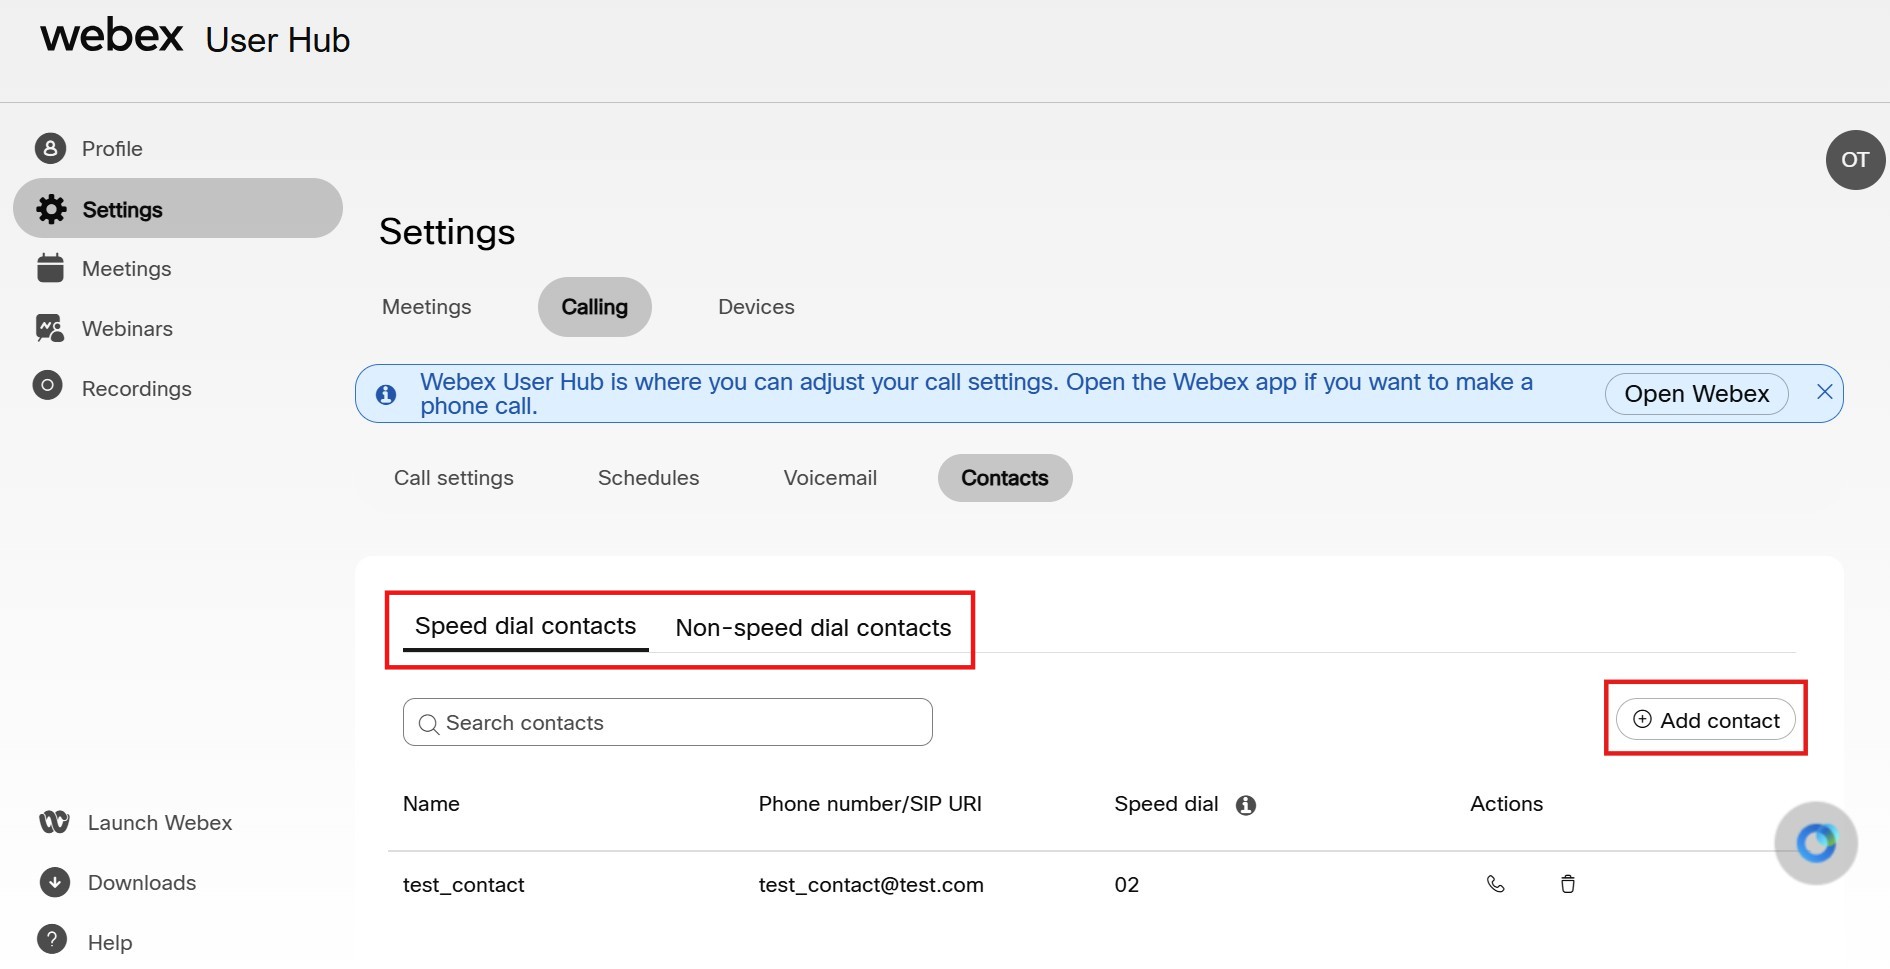
Task: Open the OT user avatar menu
Action: pyautogui.click(x=1855, y=160)
